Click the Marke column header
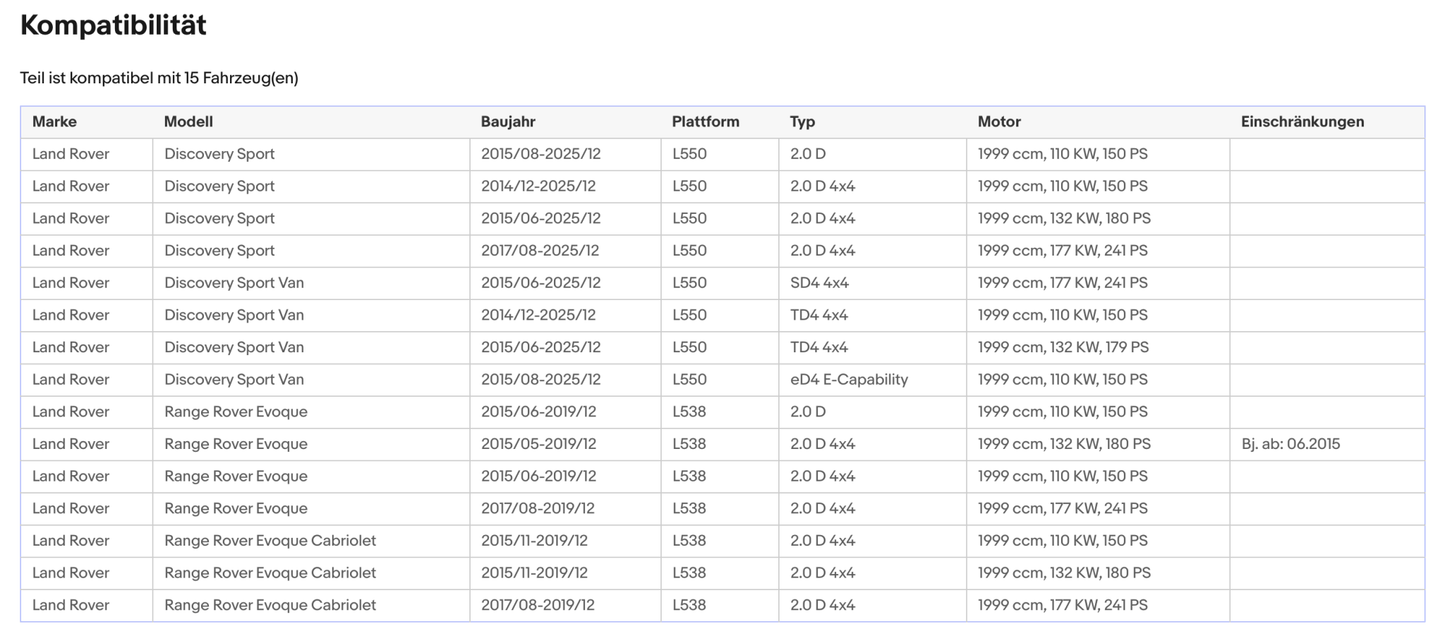1445x629 pixels. tap(54, 122)
